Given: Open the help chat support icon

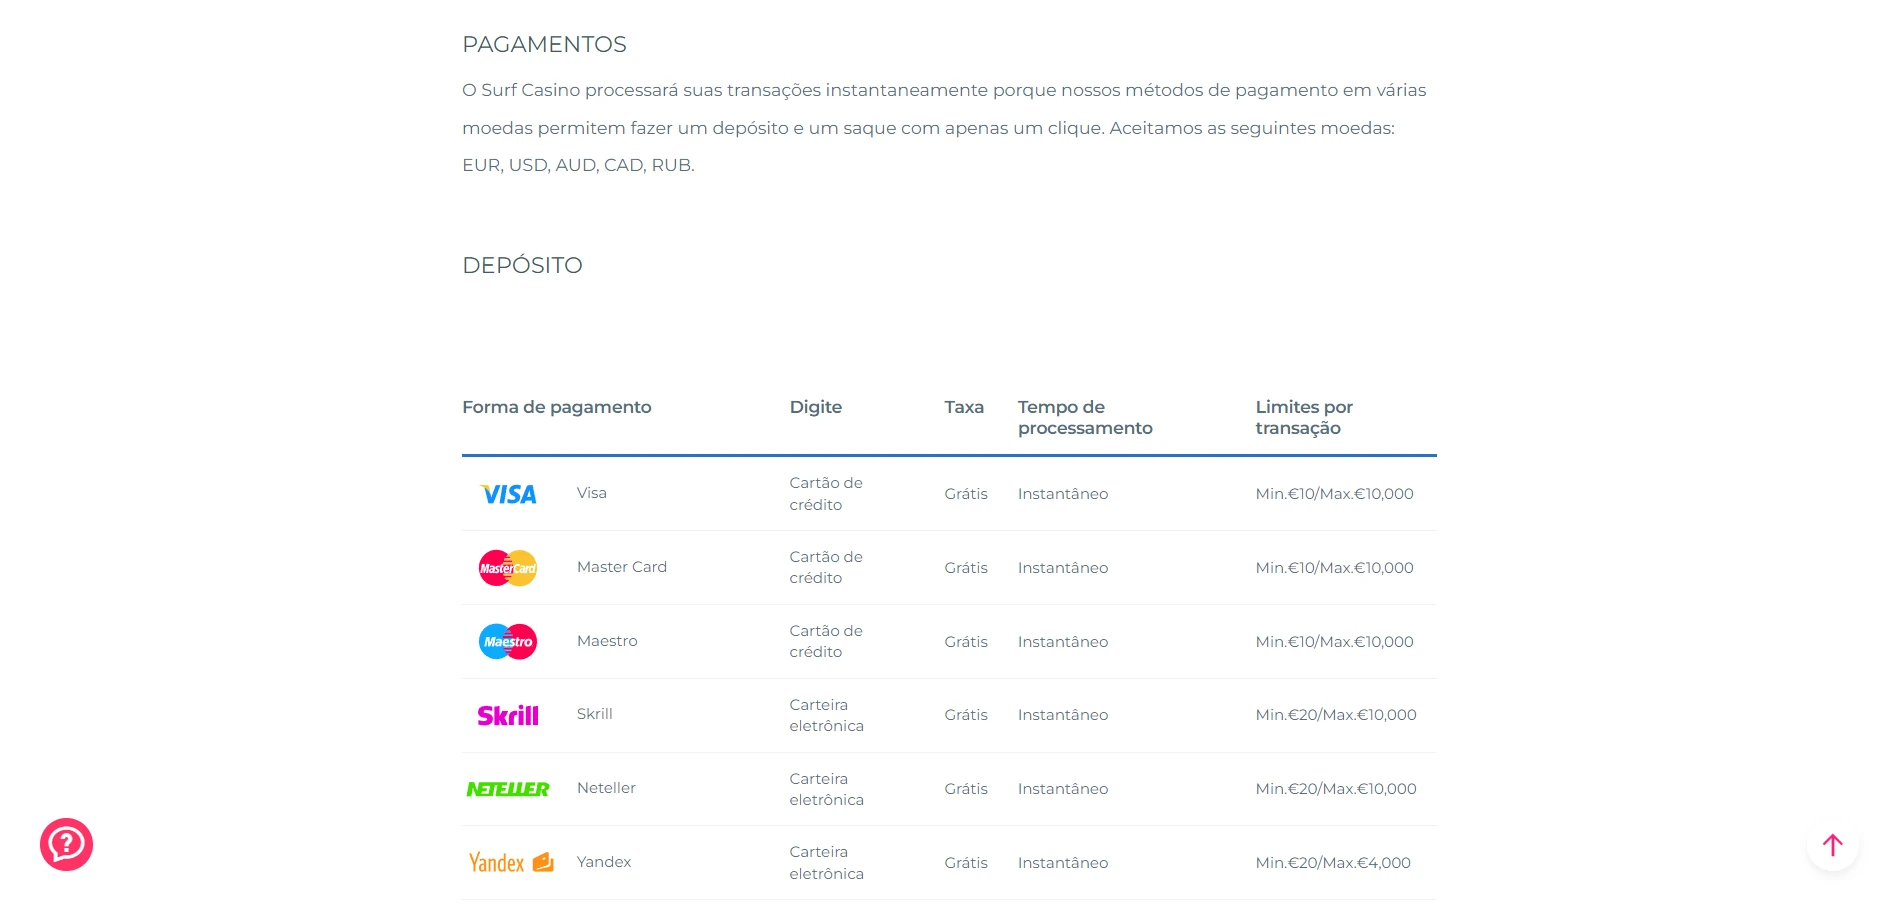Looking at the screenshot, I should pyautogui.click(x=66, y=845).
